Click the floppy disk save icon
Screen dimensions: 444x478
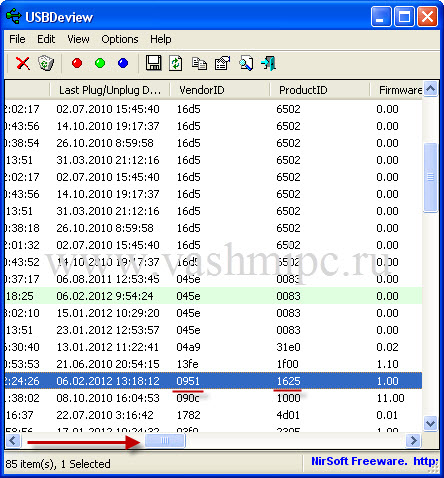[x=154, y=63]
